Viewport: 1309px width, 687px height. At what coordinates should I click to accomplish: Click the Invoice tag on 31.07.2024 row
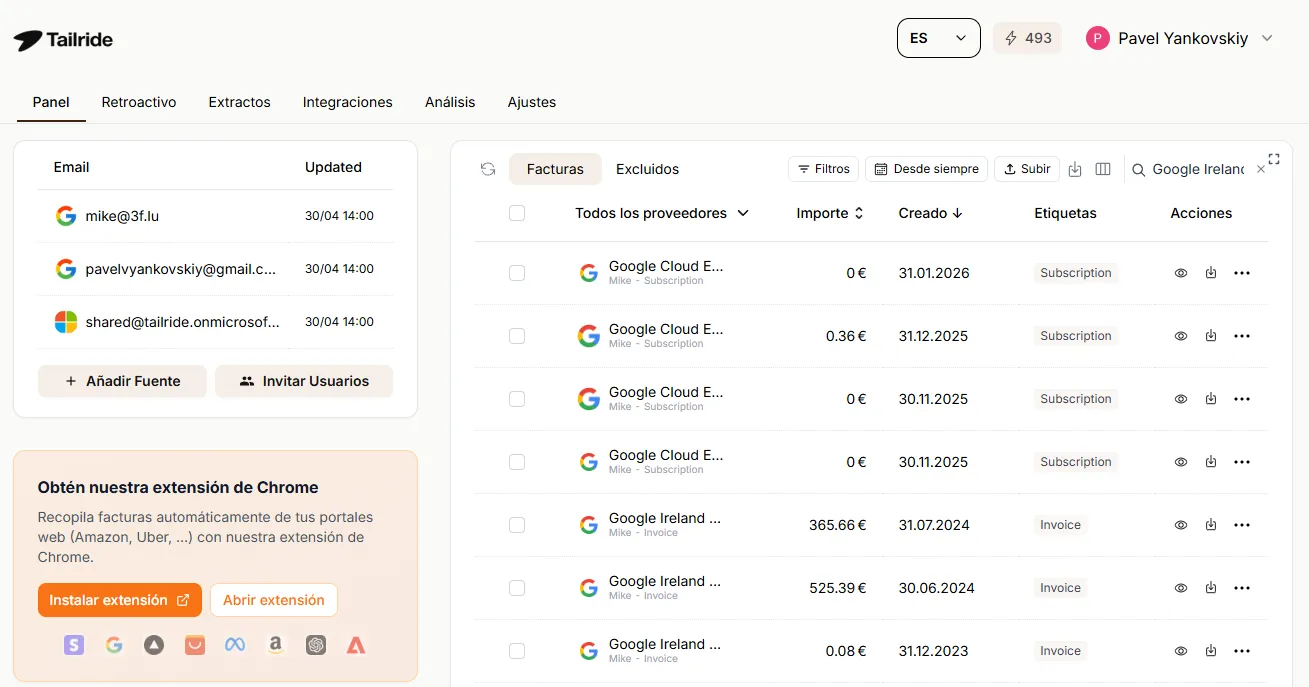click(x=1060, y=525)
